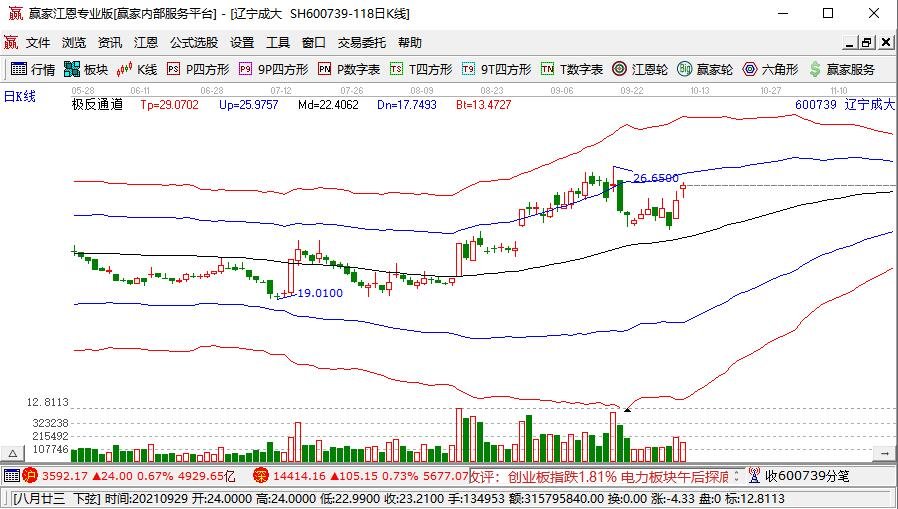The width and height of the screenshot is (898, 509).
Task: Open the 行情 quotes toolbar view
Action: [33, 70]
